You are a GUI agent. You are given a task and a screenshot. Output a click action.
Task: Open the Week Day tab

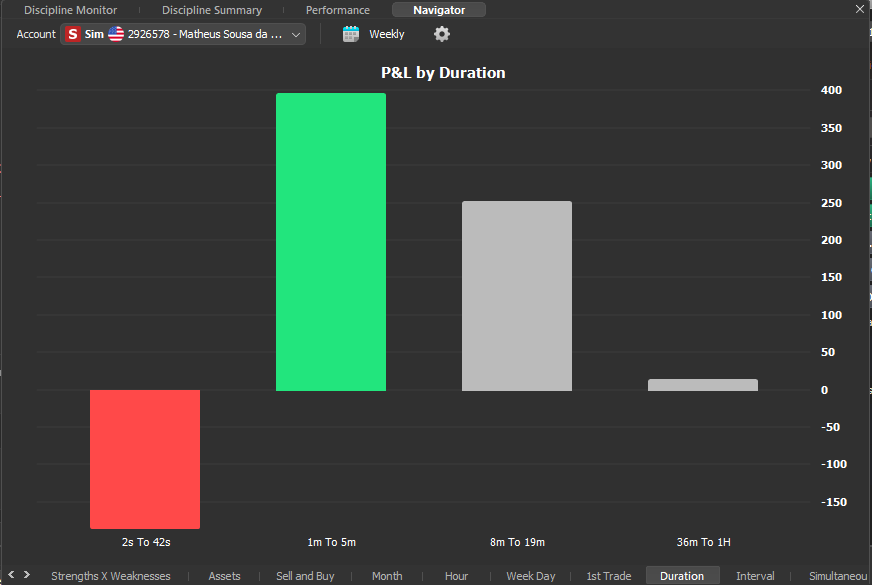tap(531, 576)
